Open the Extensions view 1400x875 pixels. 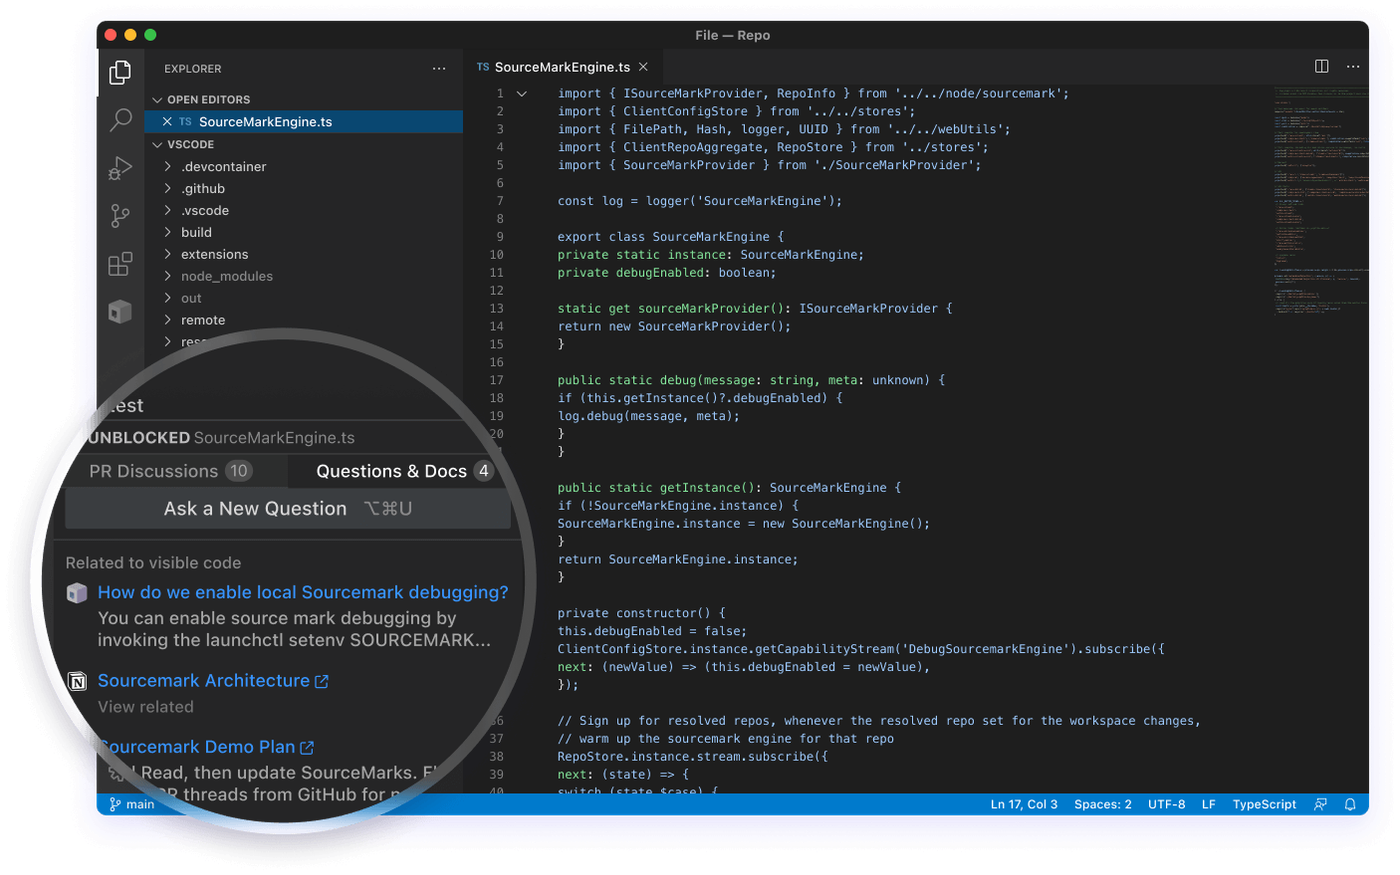pyautogui.click(x=120, y=263)
